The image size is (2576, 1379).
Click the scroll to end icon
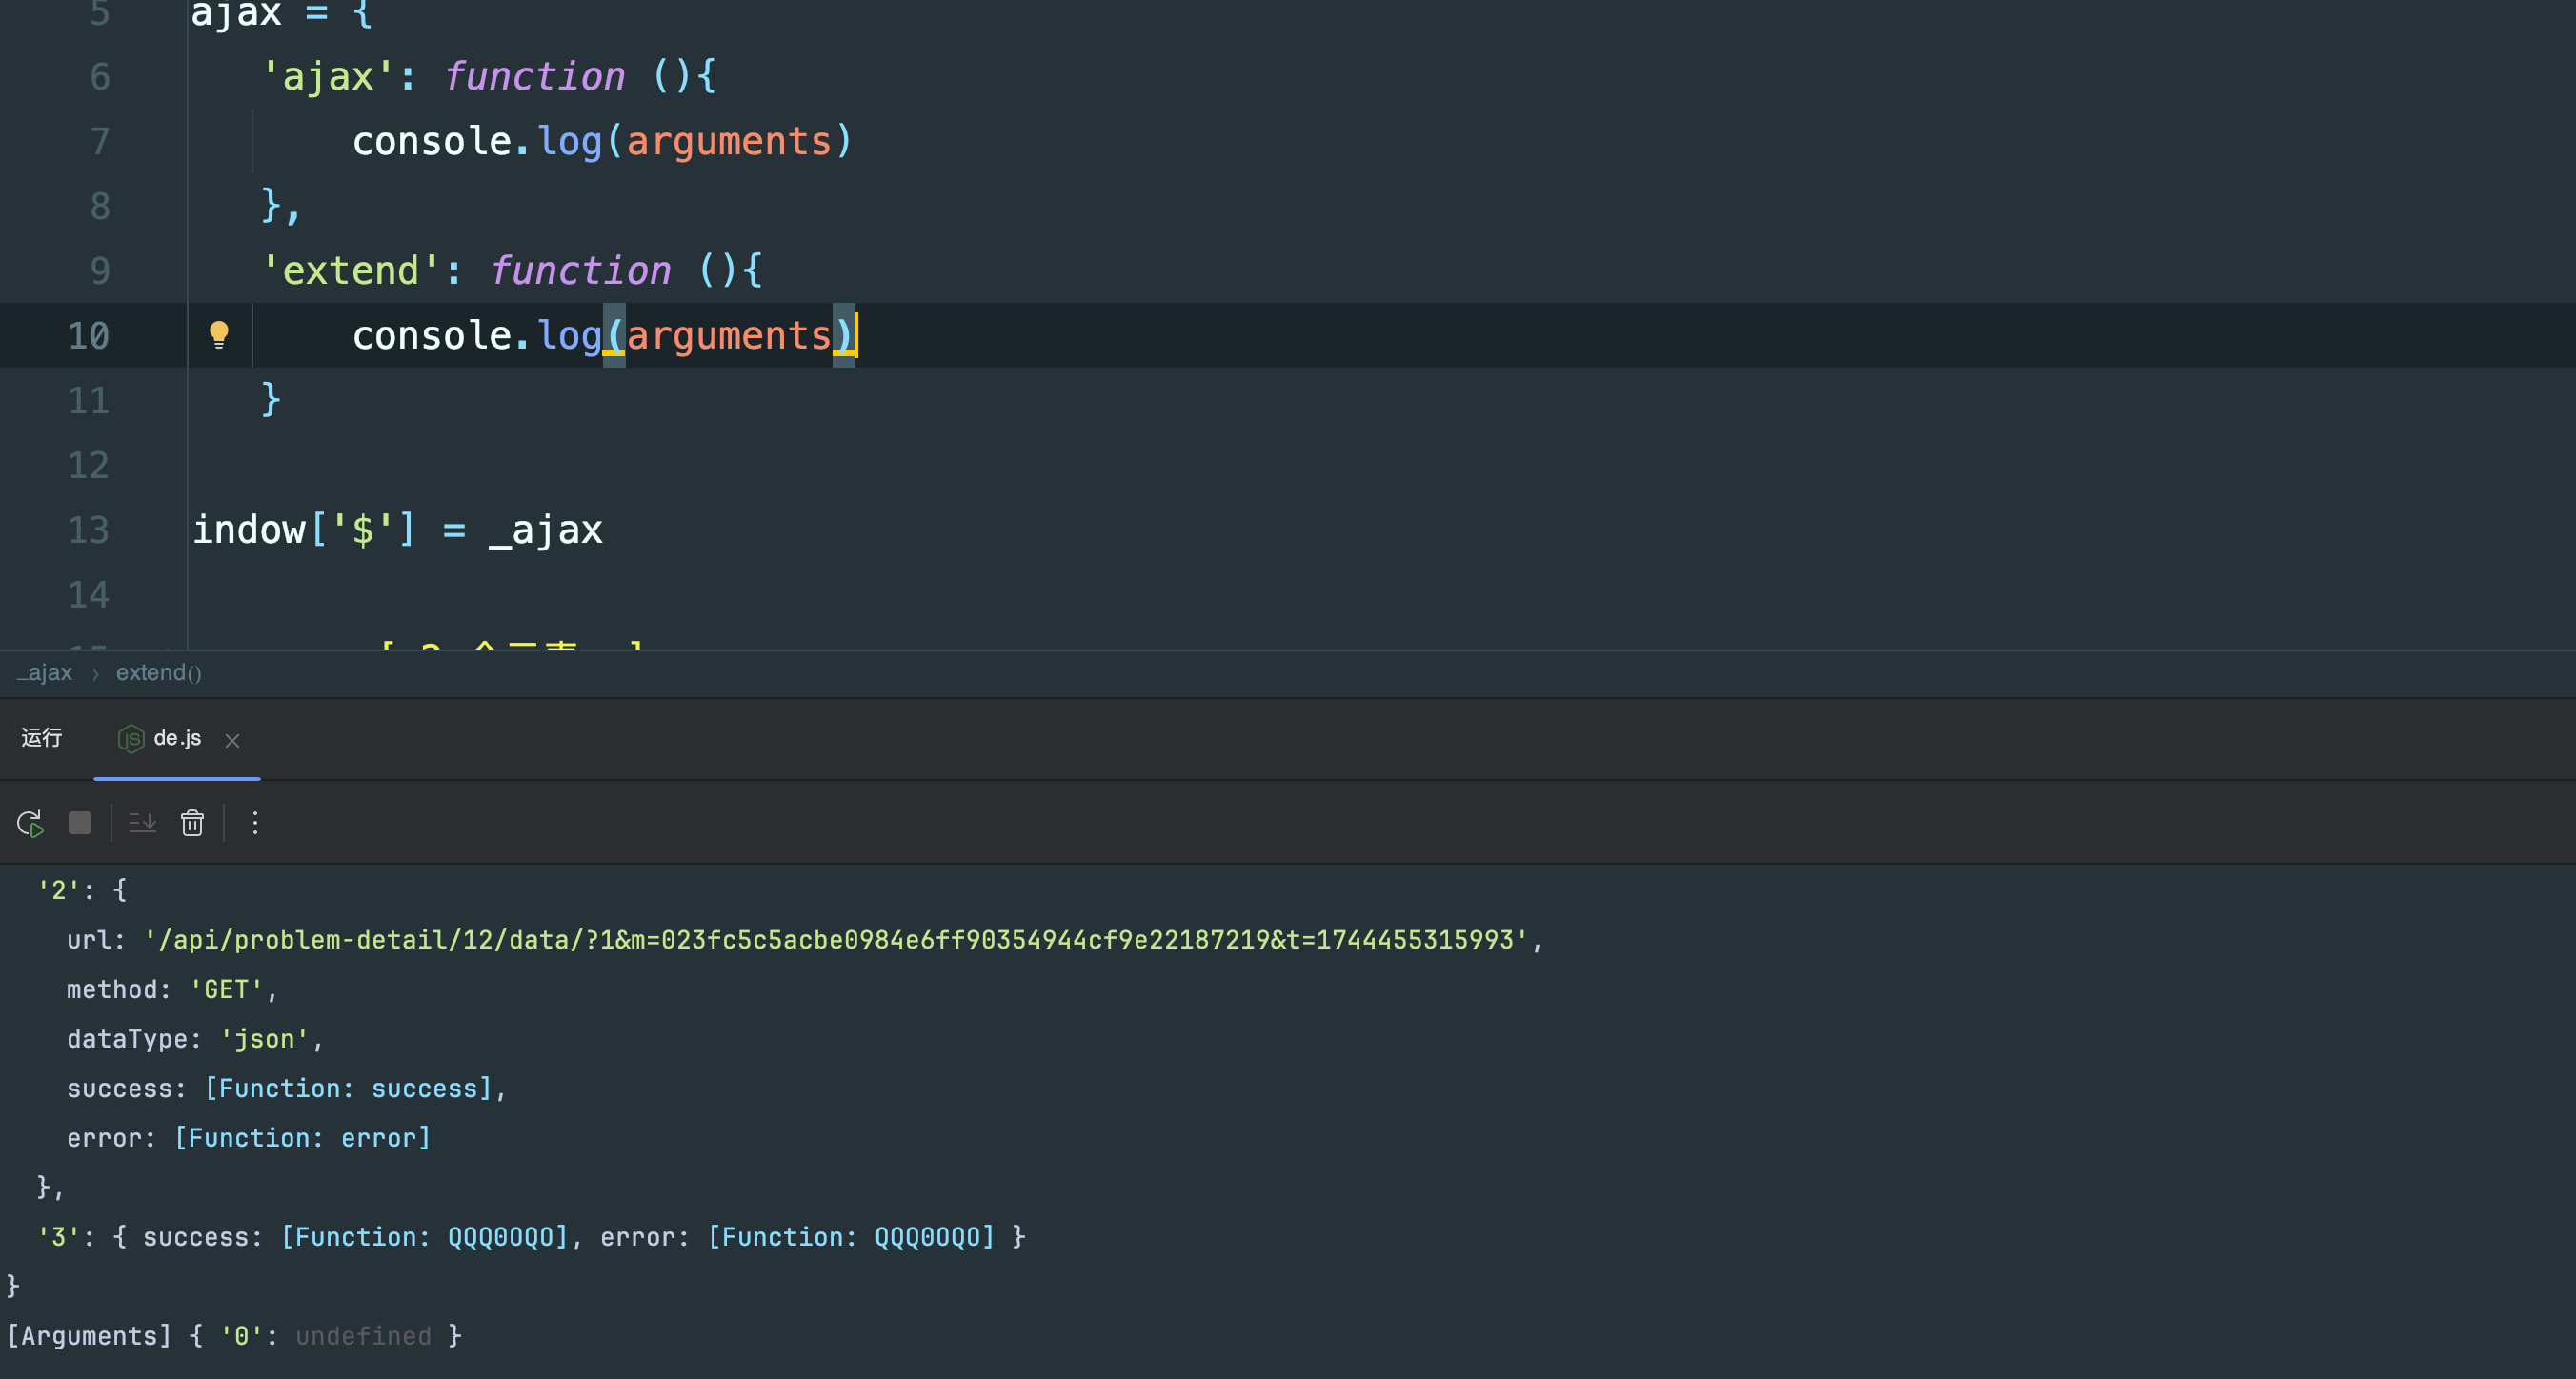click(142, 823)
